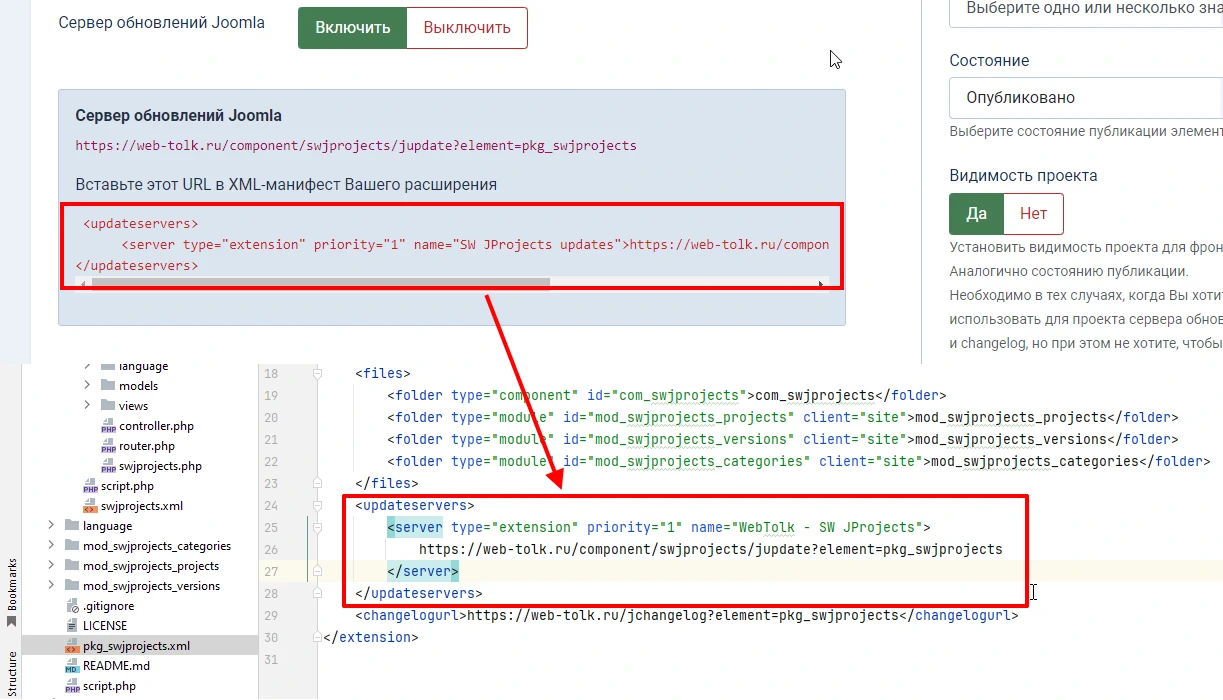Collapse the updateservers fold marker on line 24
The width and height of the screenshot is (1223, 700).
click(318, 506)
